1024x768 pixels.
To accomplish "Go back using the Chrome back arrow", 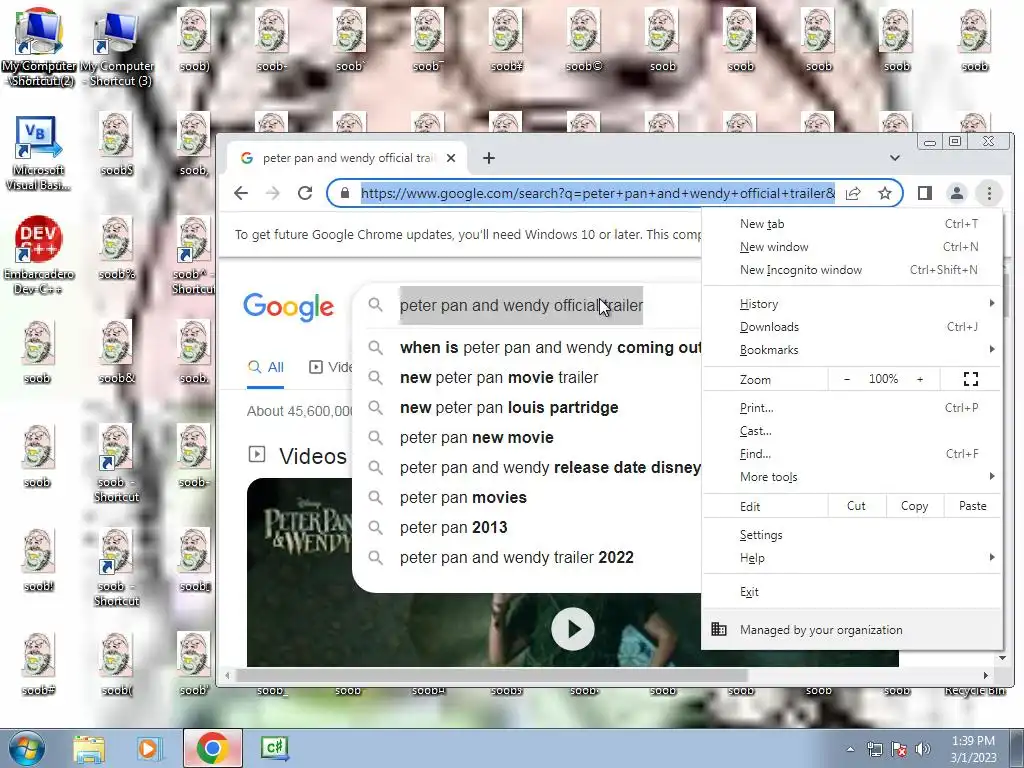I will tap(241, 193).
